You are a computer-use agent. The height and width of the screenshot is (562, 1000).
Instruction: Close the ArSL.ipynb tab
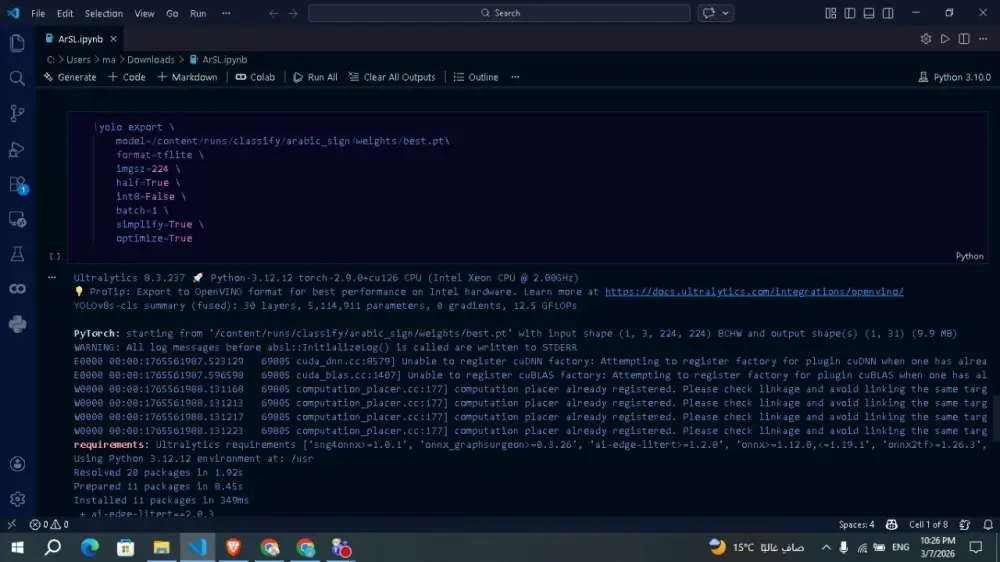tap(113, 39)
